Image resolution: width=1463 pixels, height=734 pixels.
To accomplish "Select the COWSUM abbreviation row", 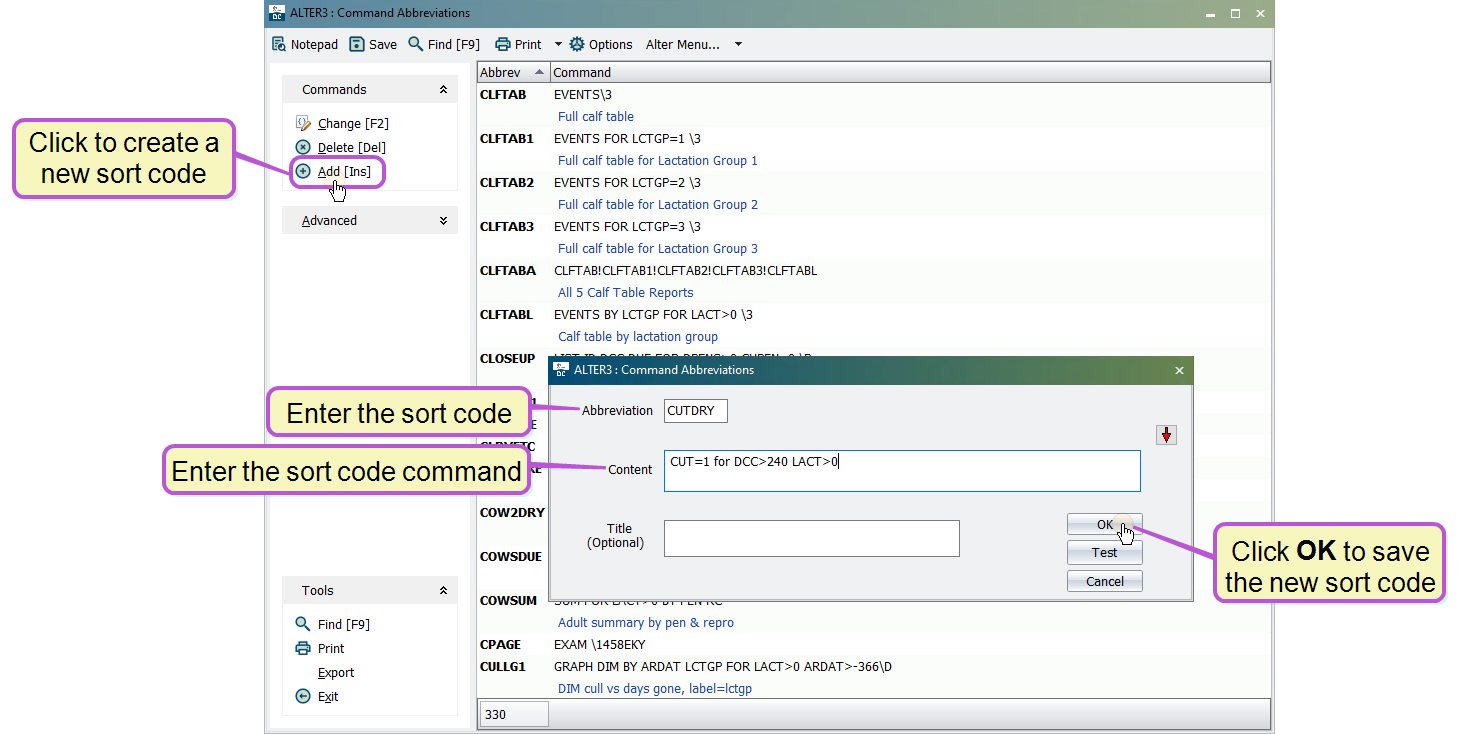I will click(x=508, y=601).
